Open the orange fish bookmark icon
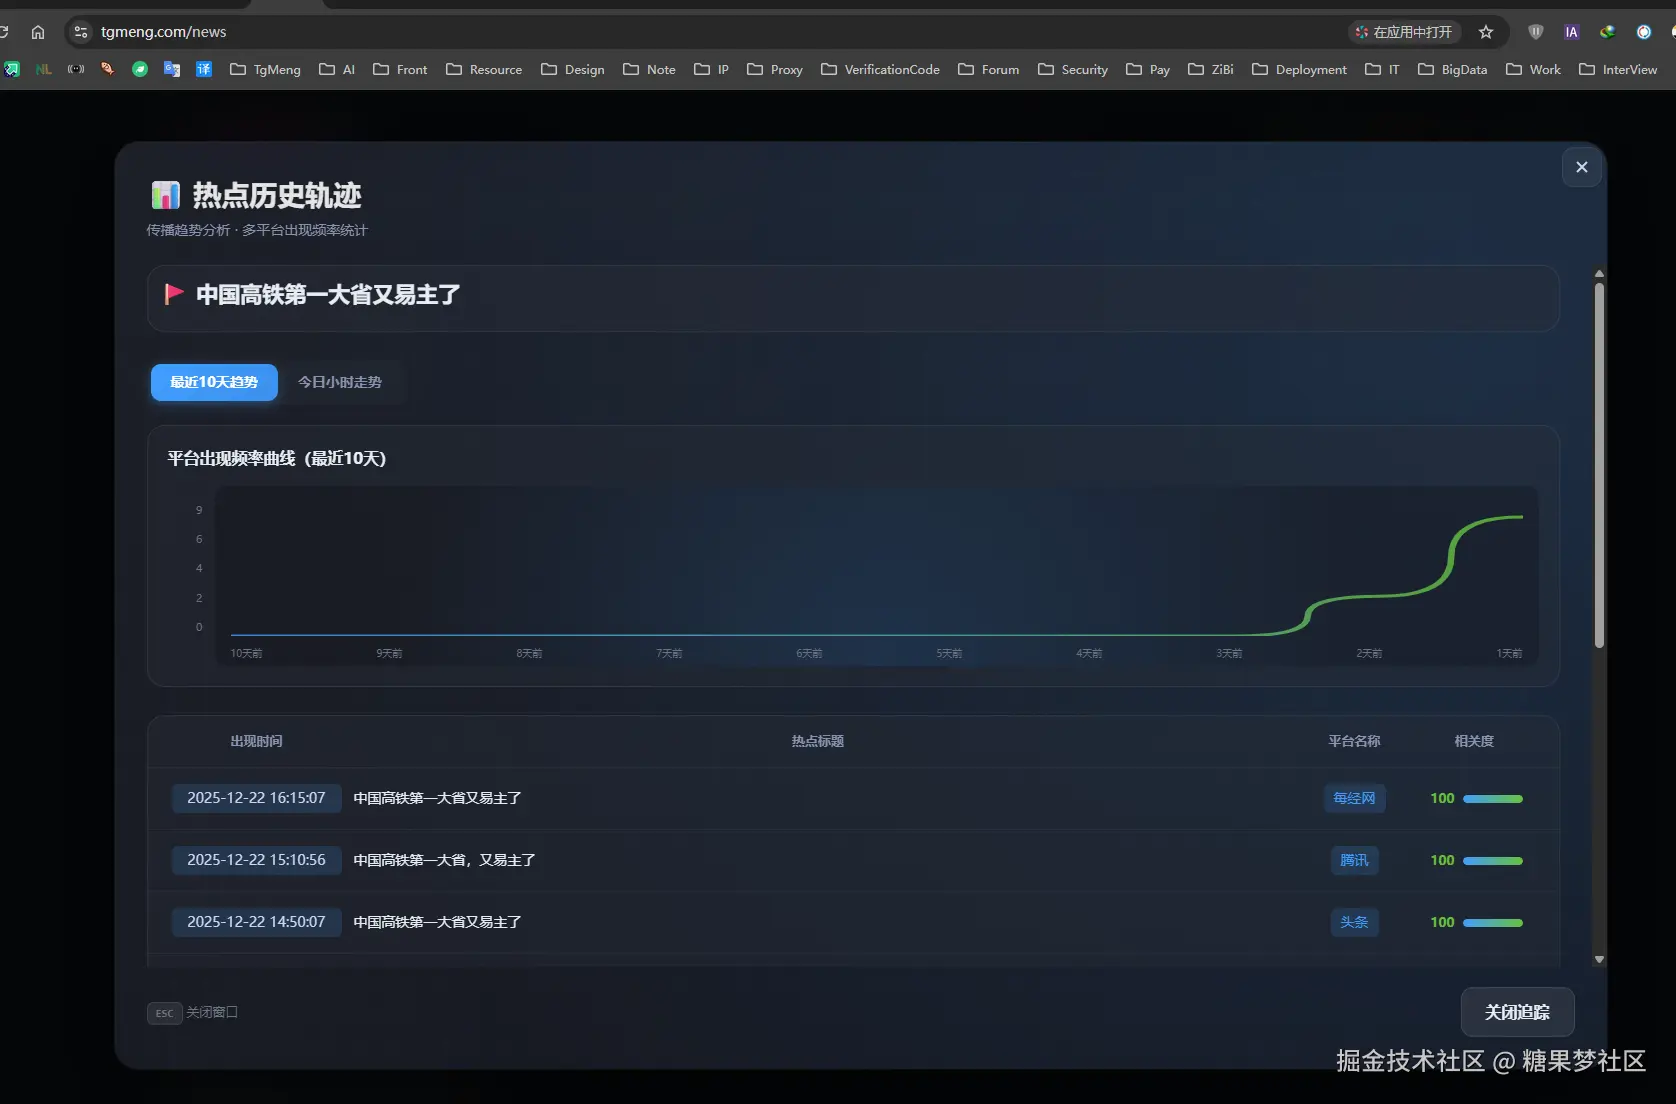The image size is (1676, 1104). [x=108, y=69]
